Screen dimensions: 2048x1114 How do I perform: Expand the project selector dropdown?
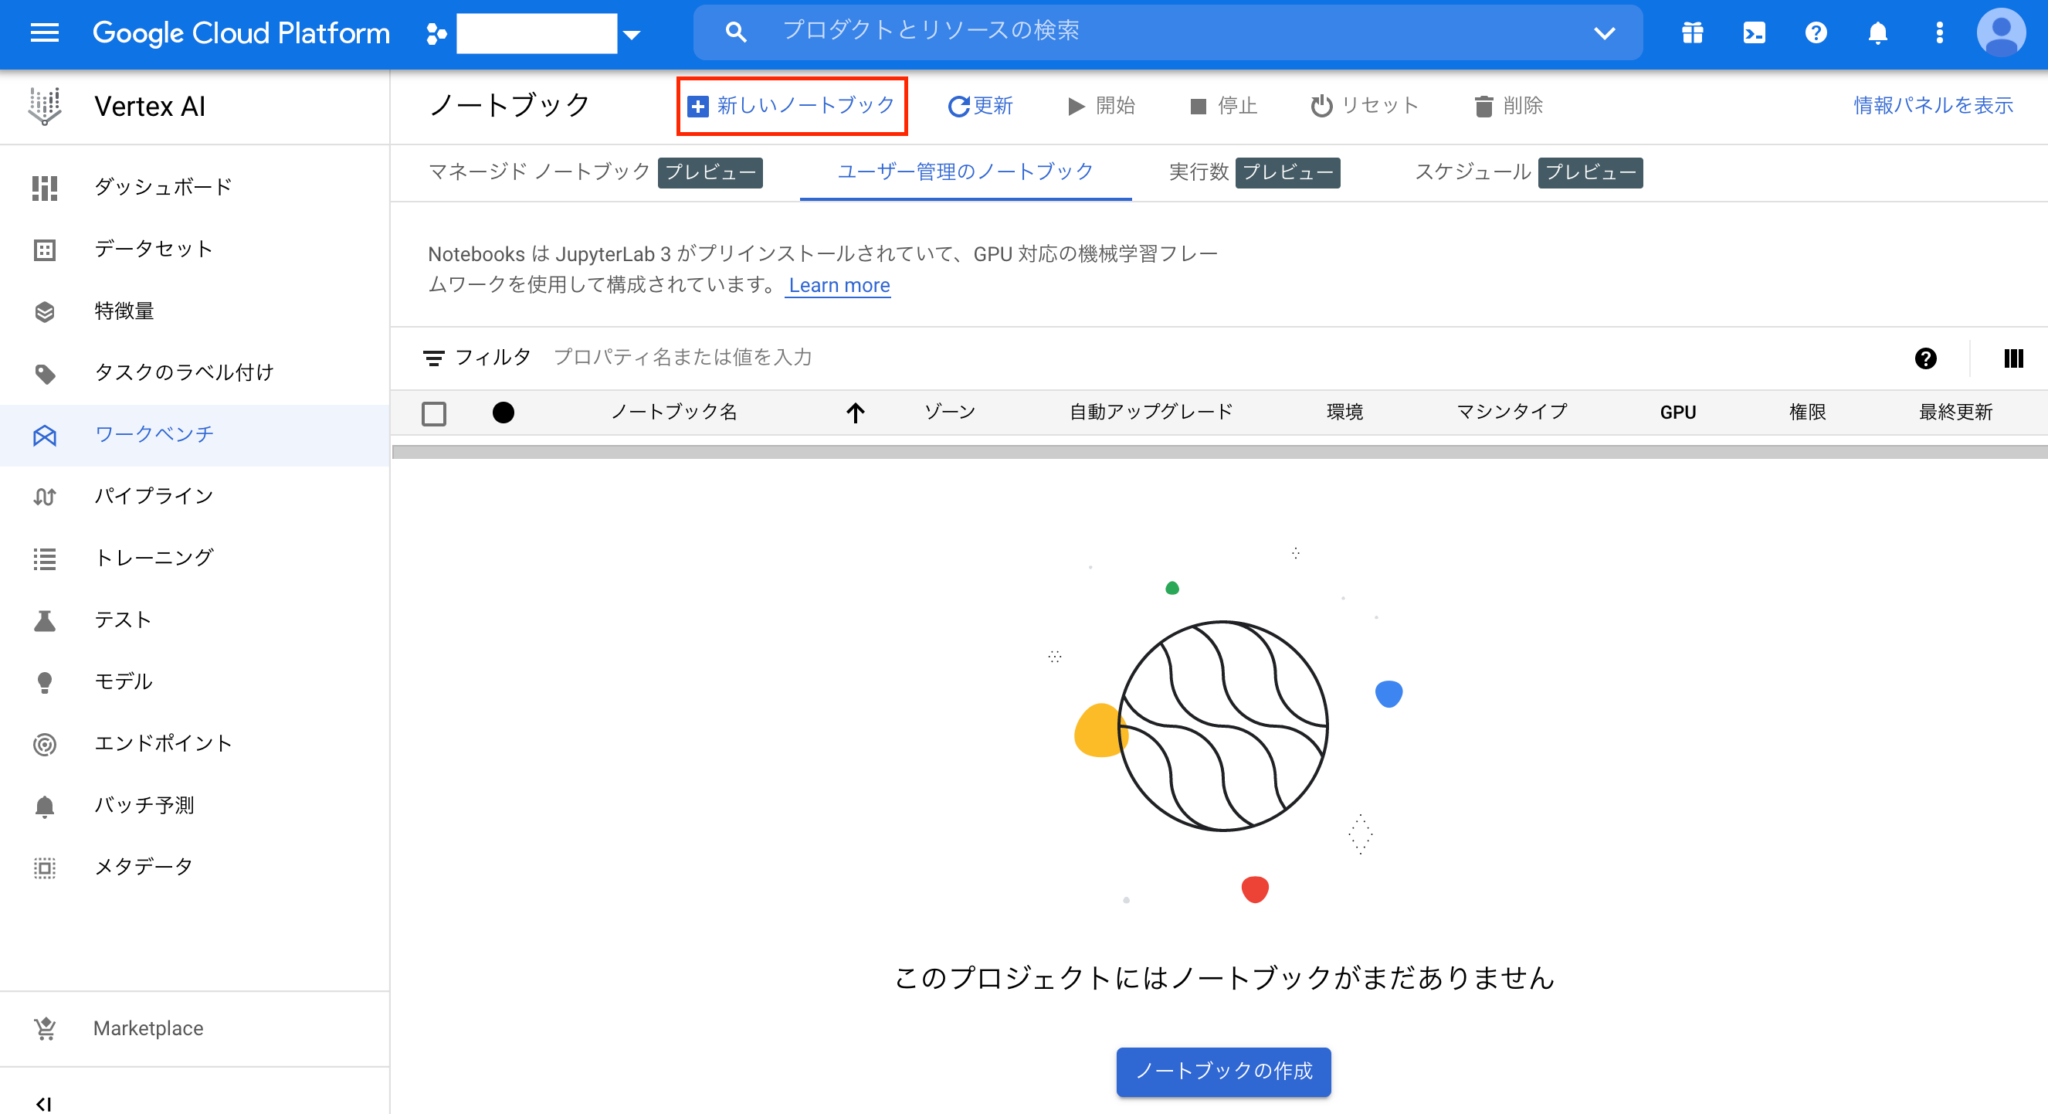pyautogui.click(x=632, y=32)
